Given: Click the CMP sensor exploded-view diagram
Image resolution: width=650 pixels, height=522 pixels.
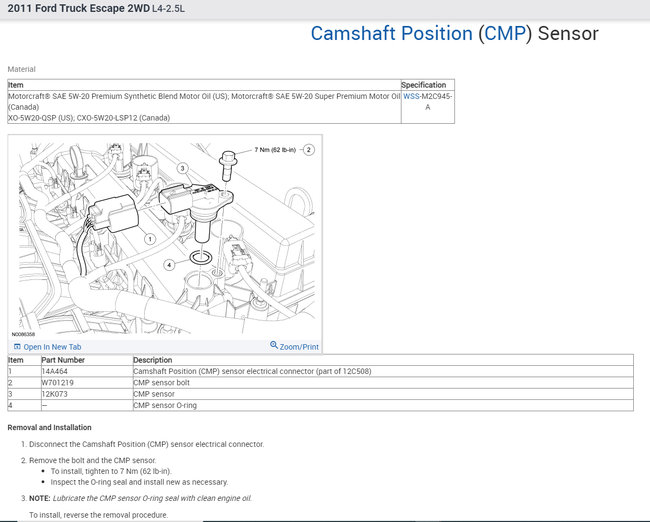Looking at the screenshot, I should [x=167, y=238].
